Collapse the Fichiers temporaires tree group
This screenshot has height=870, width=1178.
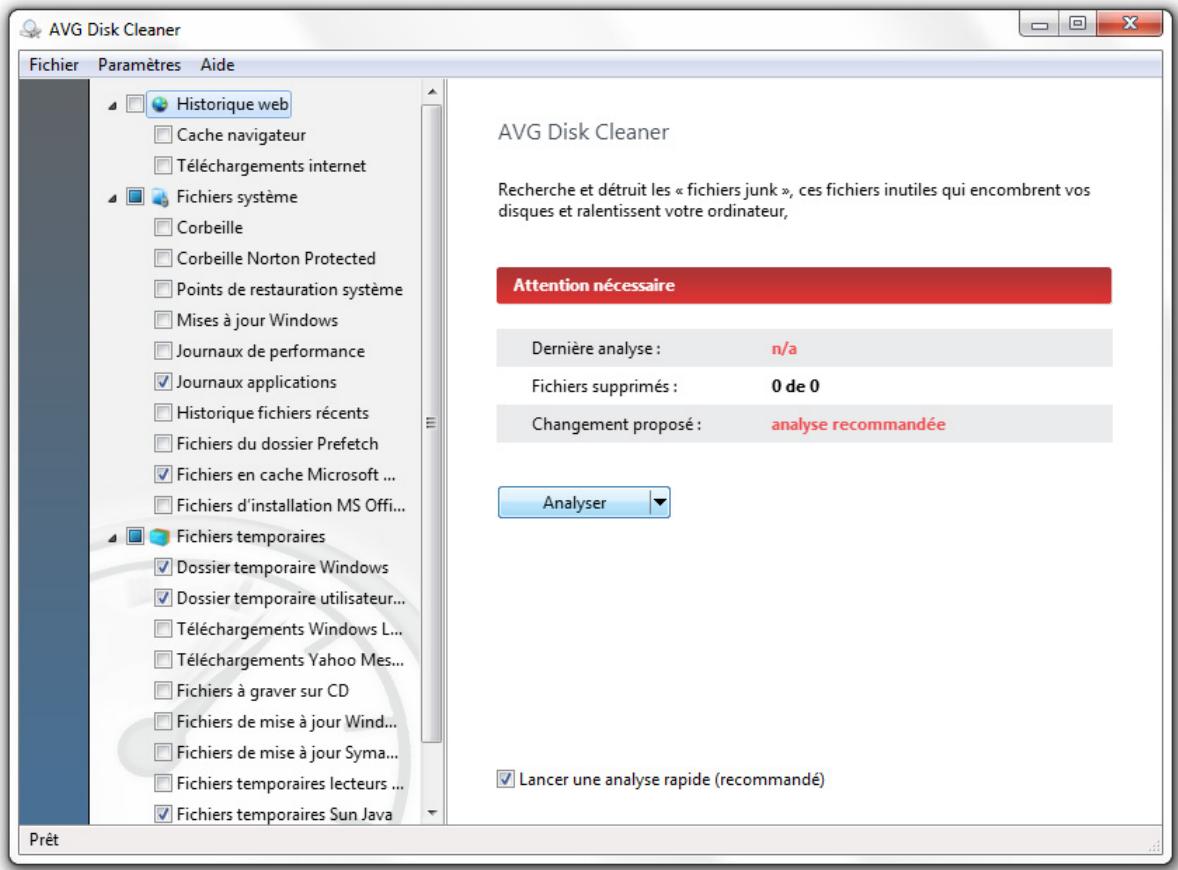point(113,538)
